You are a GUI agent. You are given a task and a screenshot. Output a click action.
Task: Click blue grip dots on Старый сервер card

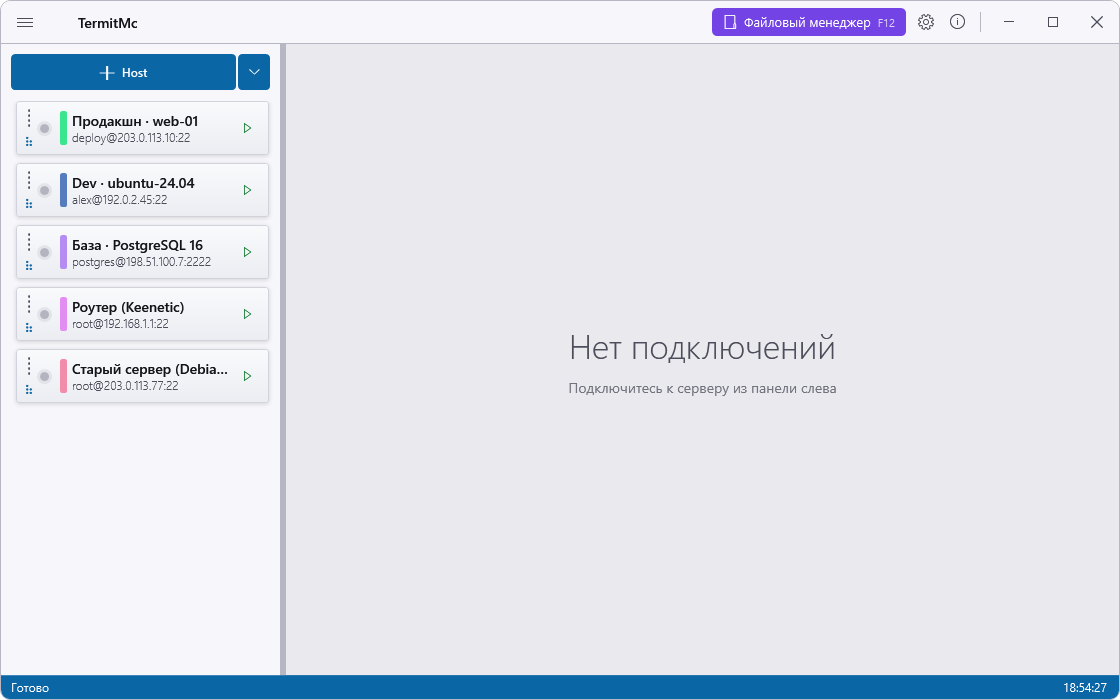[29, 389]
